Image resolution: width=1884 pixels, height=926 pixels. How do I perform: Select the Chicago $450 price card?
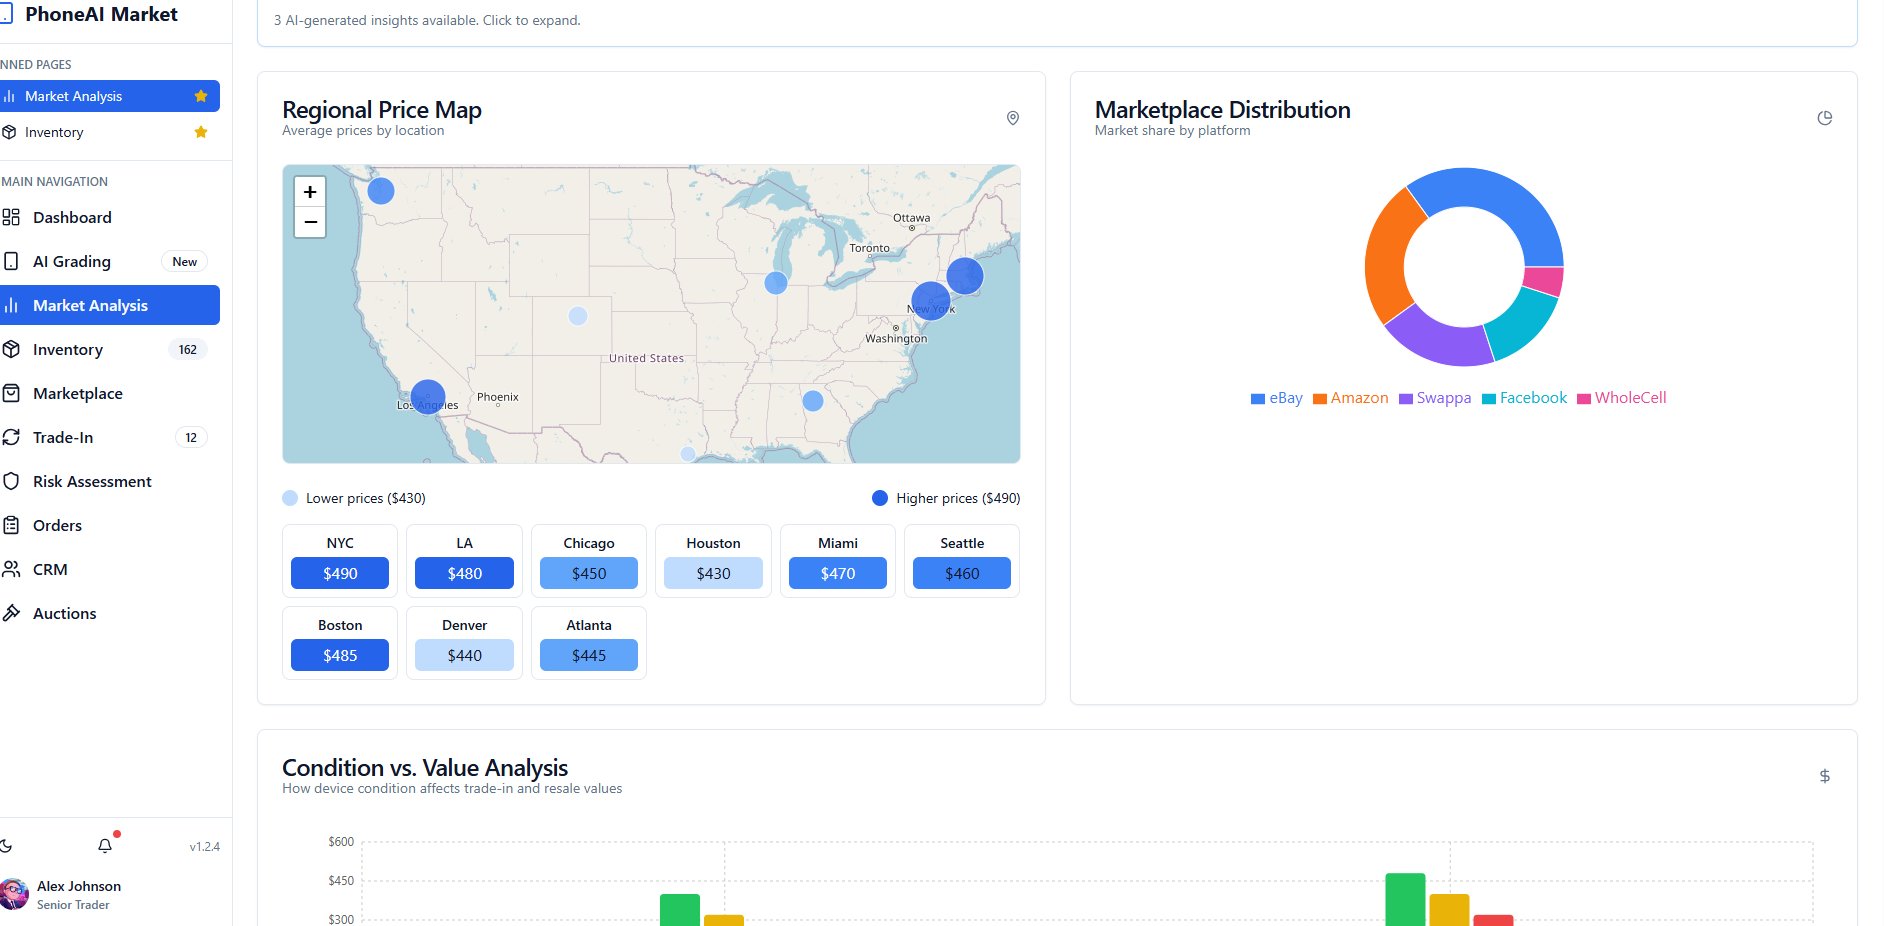point(589,561)
